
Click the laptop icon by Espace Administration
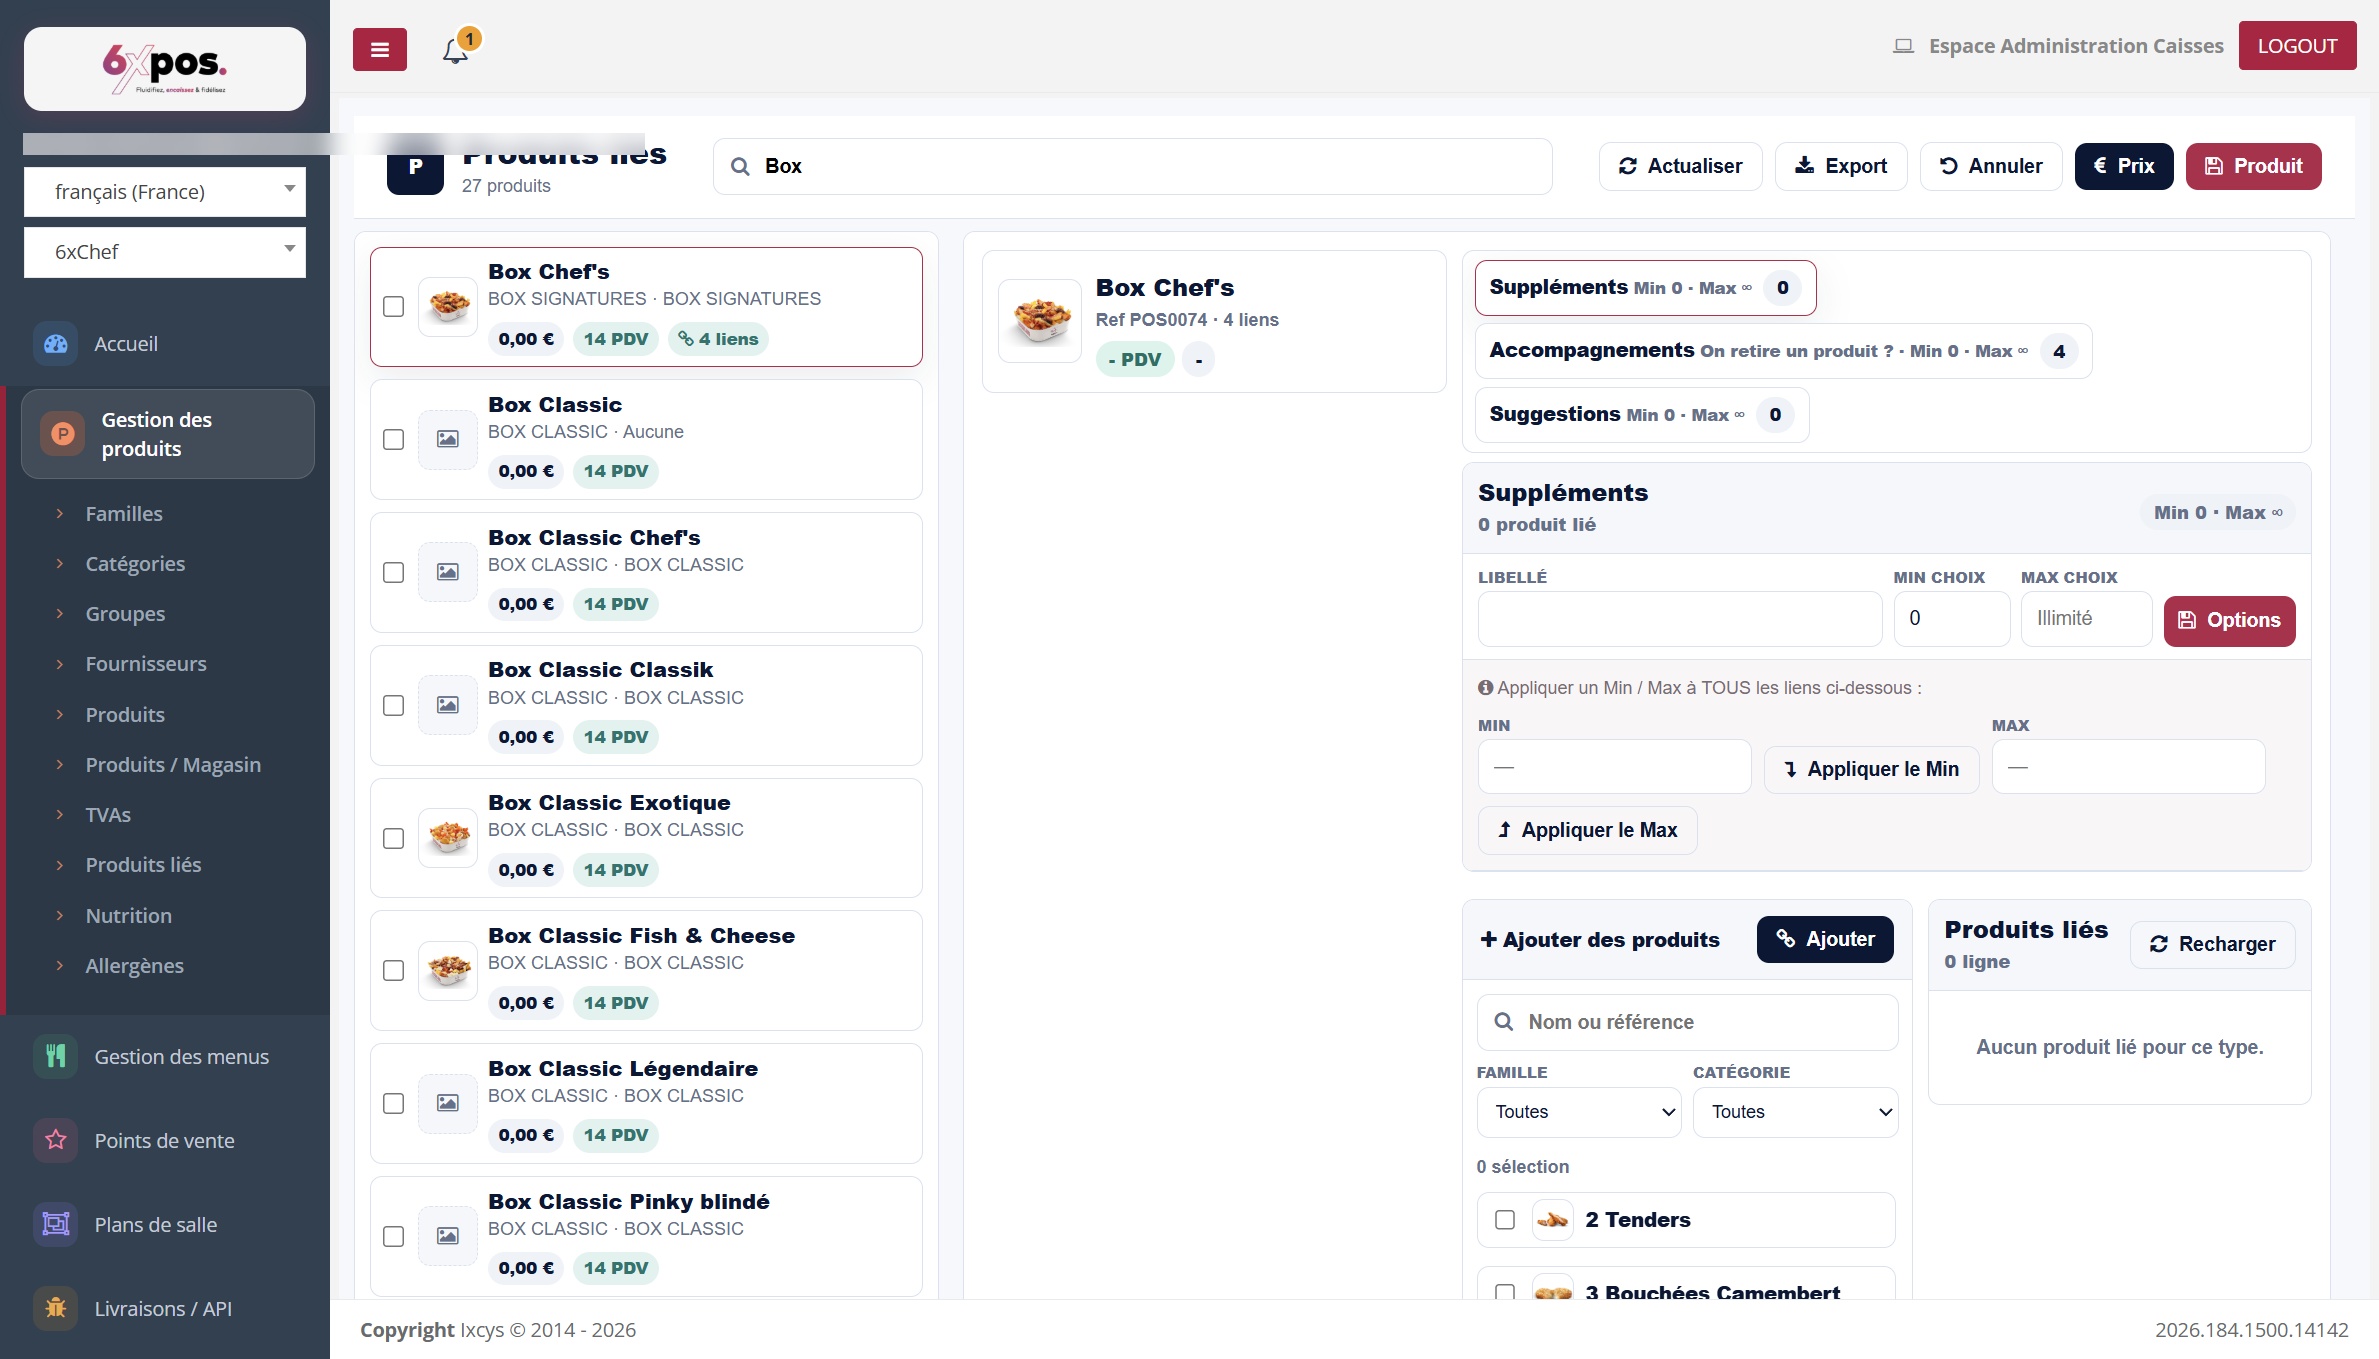click(1903, 46)
